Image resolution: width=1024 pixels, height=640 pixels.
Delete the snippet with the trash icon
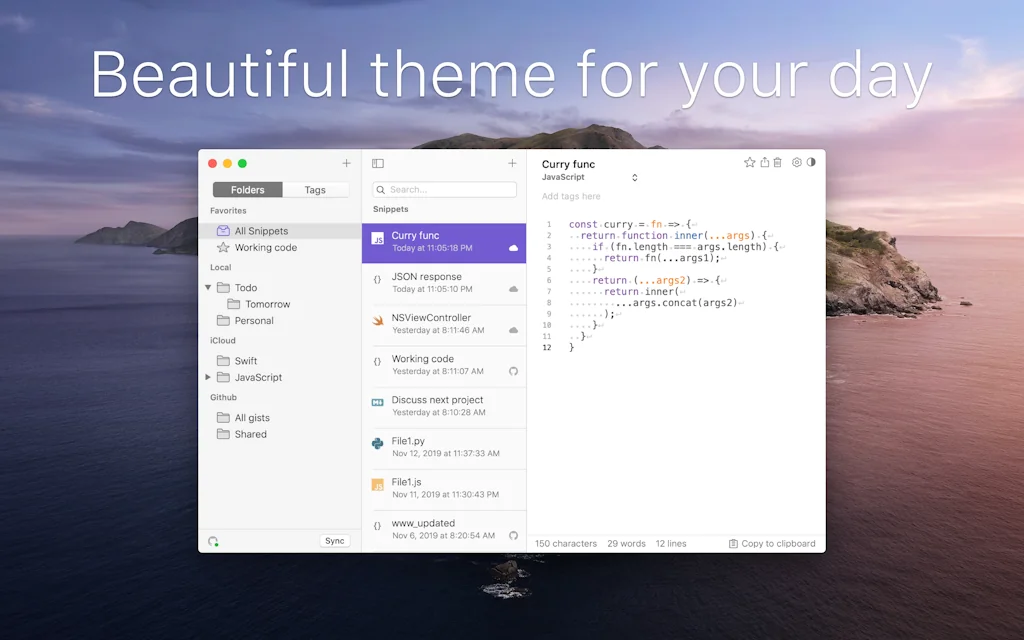(x=778, y=163)
